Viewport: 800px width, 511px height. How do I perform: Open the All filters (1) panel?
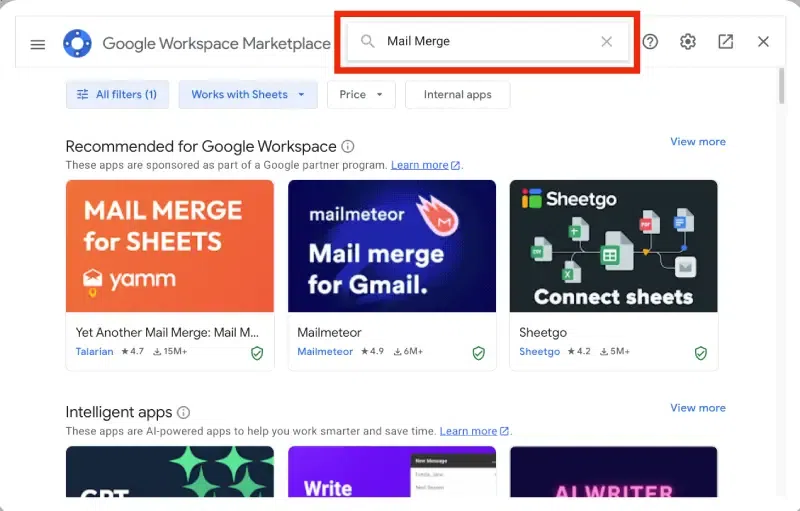pyautogui.click(x=117, y=95)
